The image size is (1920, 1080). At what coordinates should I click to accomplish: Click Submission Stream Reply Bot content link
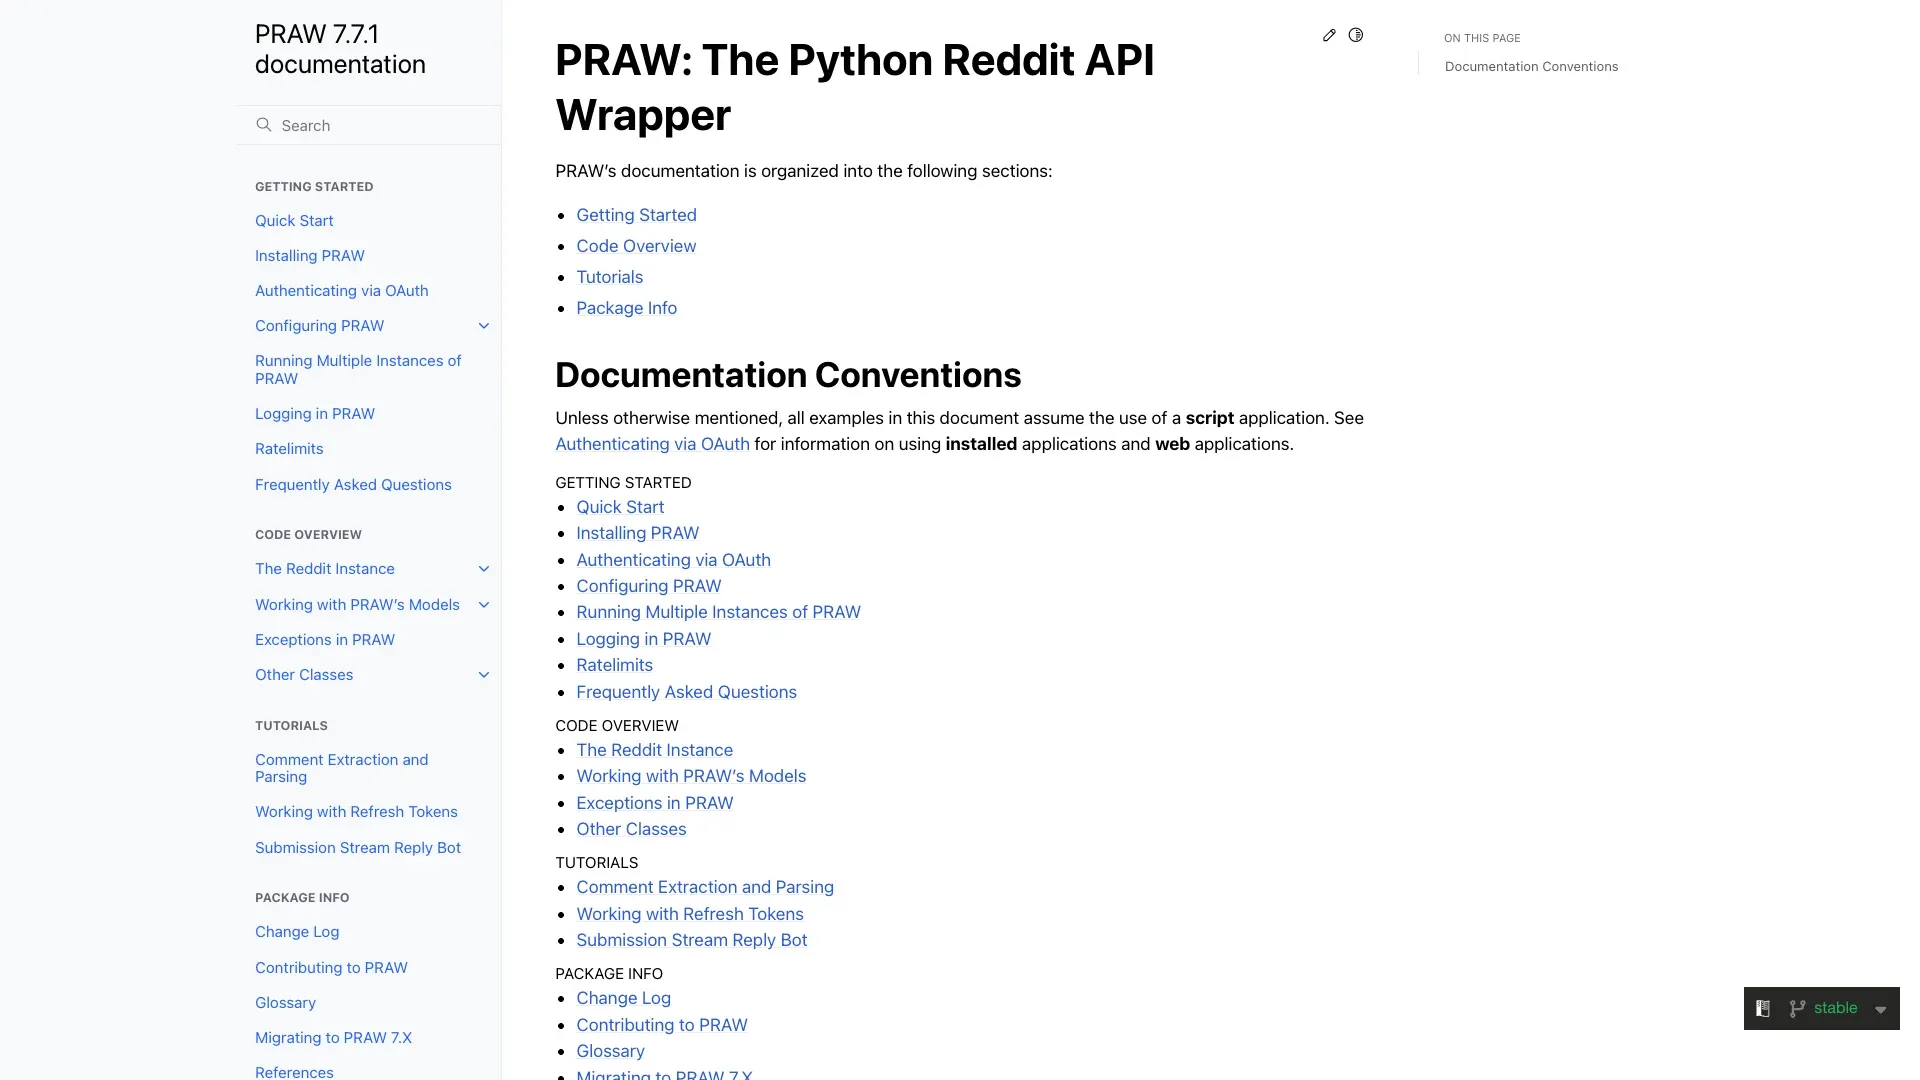click(x=691, y=940)
